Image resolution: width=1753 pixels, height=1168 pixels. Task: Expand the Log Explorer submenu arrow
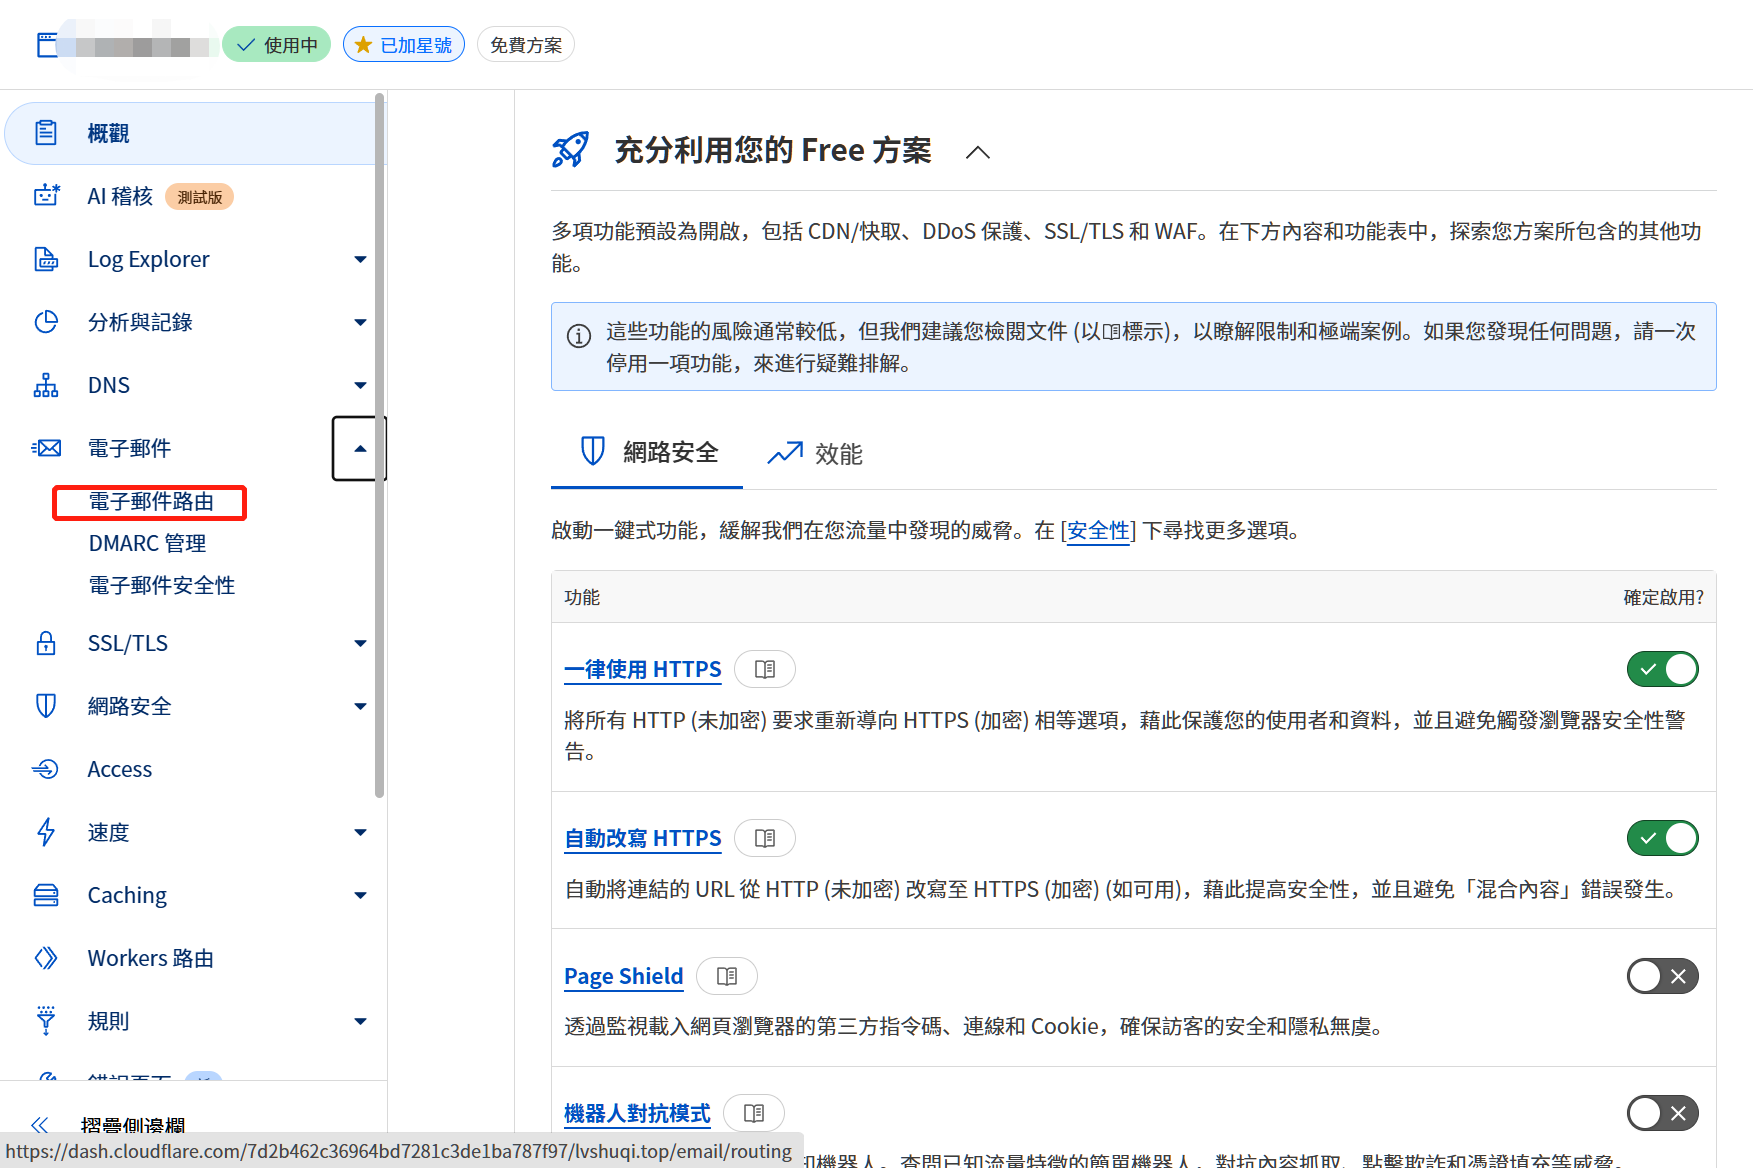pos(360,260)
